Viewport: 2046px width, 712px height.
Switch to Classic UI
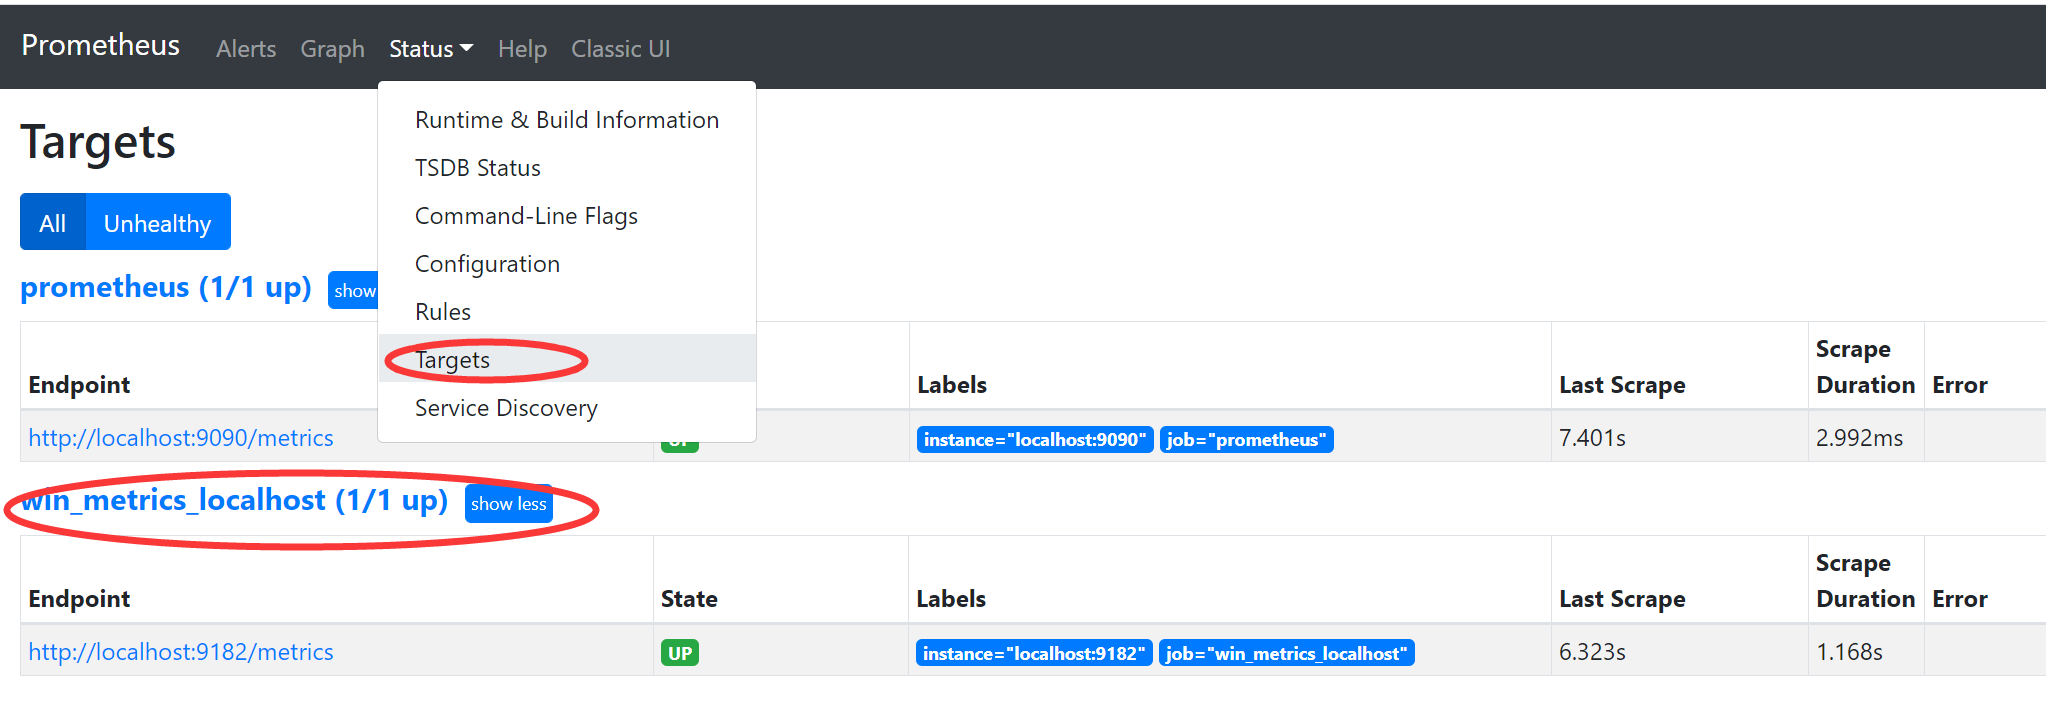620,49
